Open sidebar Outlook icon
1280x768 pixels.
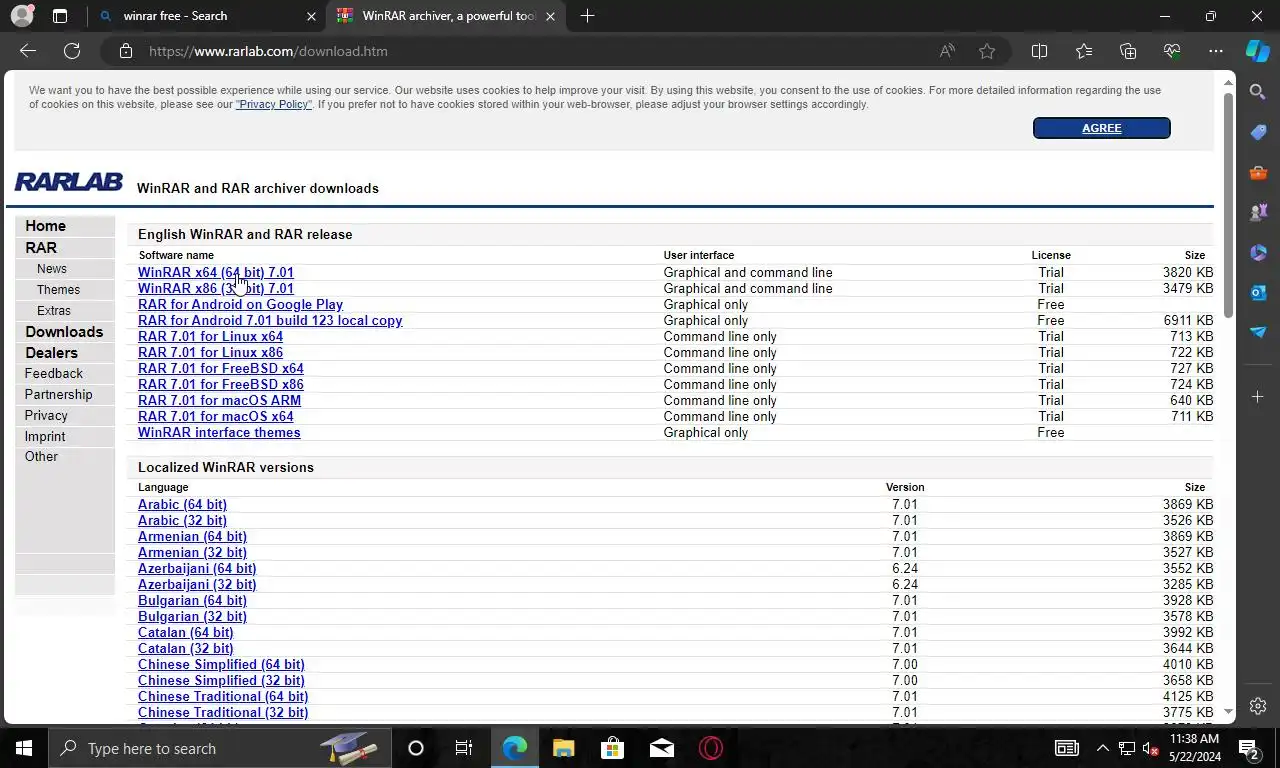pos(1258,292)
